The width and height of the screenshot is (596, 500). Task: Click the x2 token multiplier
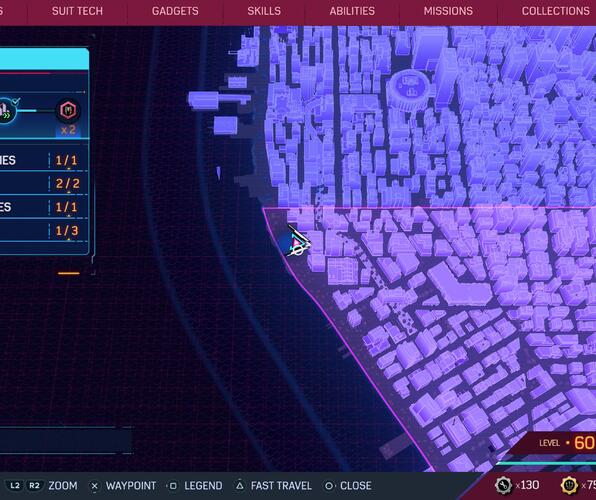[68, 130]
